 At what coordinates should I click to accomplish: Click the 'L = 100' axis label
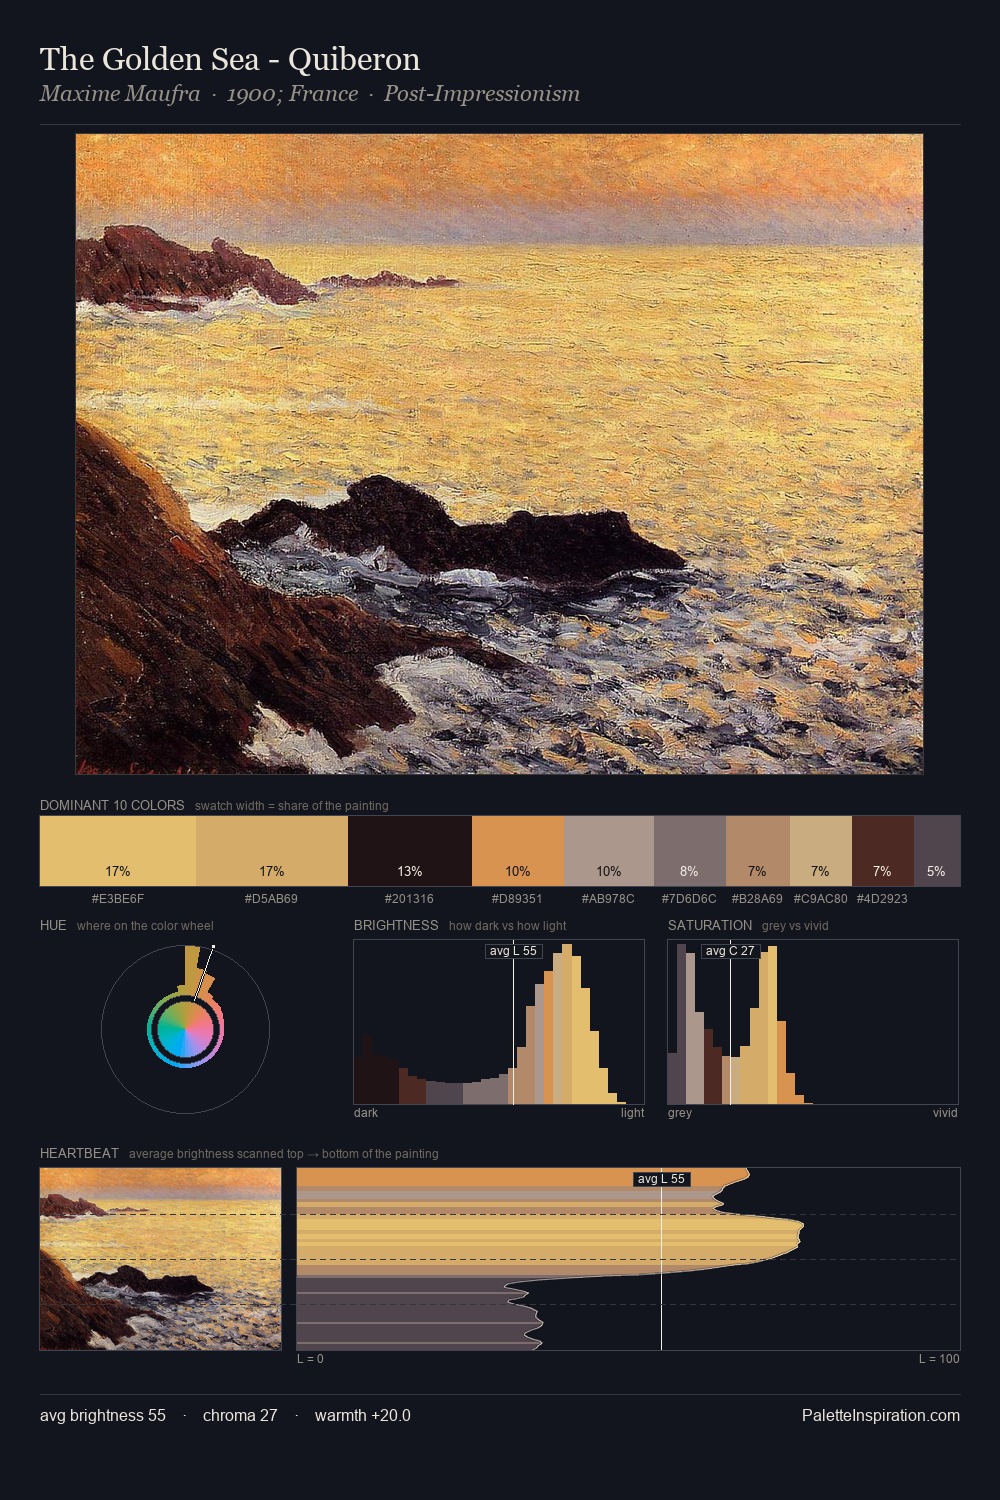tap(939, 1359)
